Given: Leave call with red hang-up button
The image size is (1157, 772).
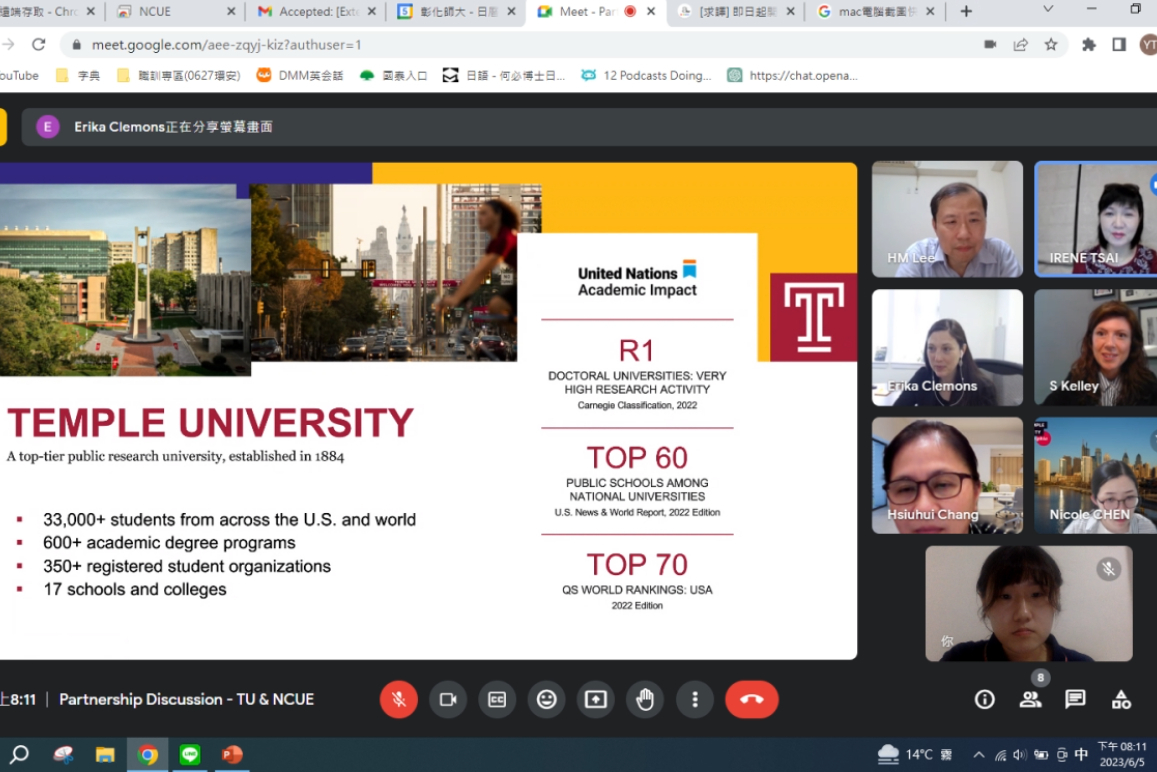Looking at the screenshot, I should click(x=751, y=699).
